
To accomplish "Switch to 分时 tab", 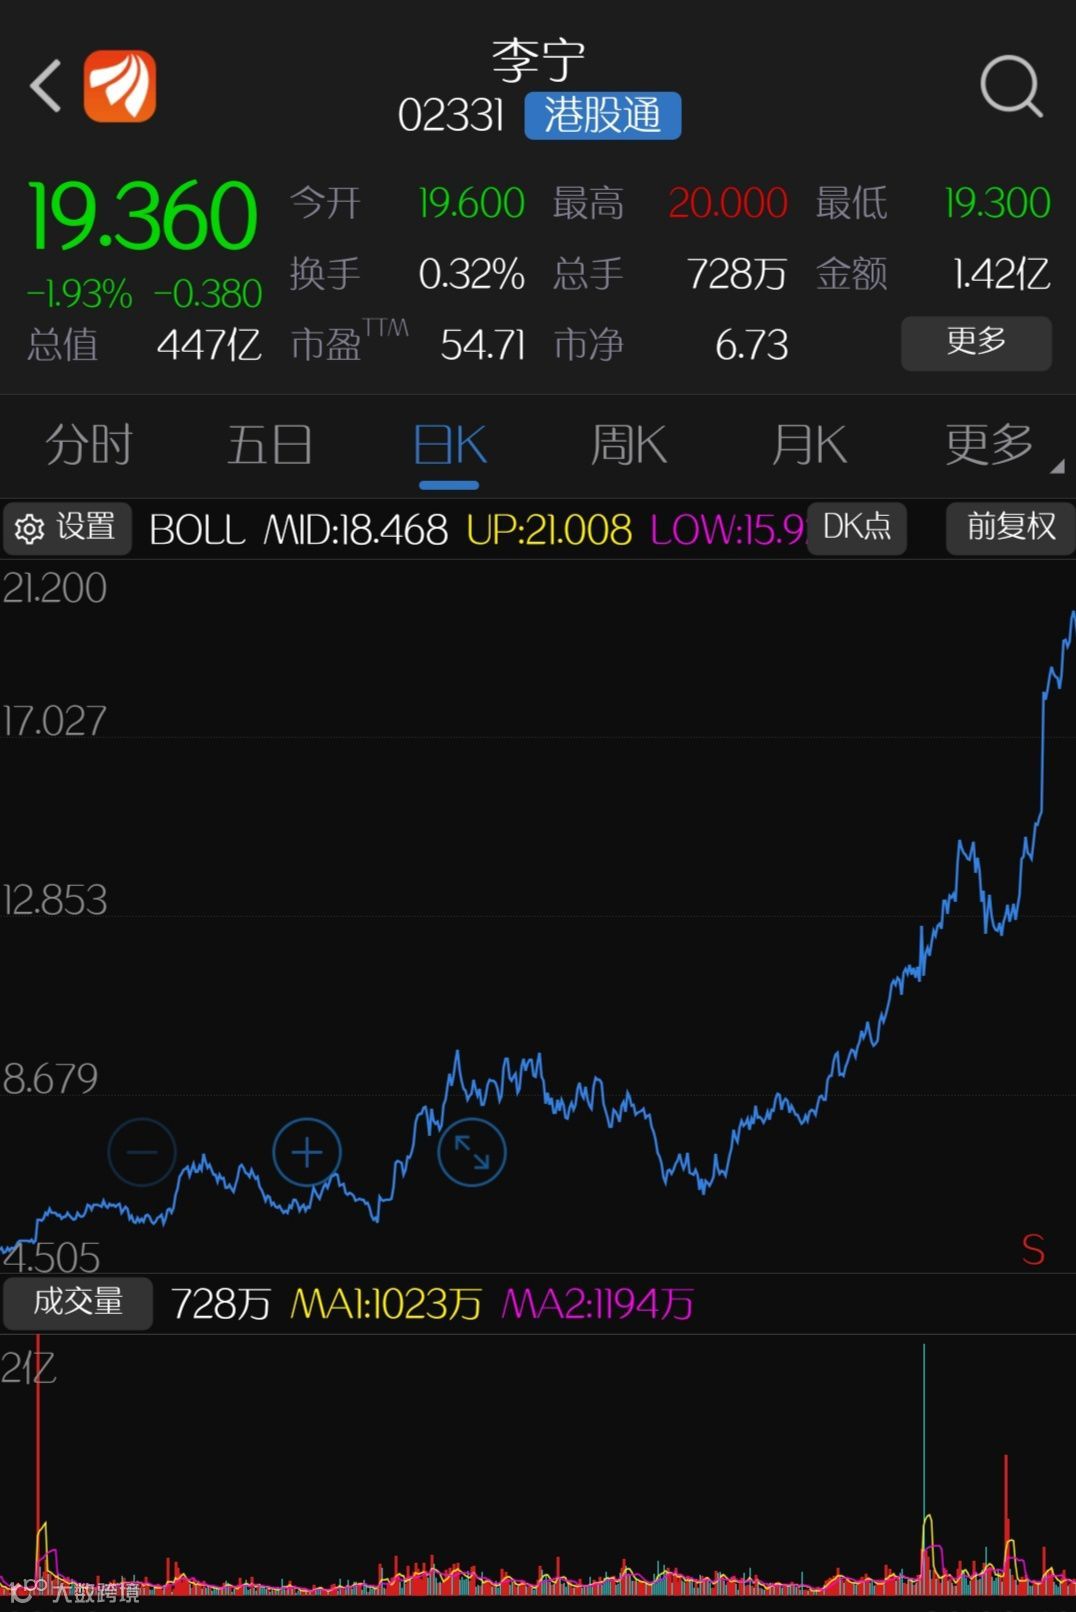I will tap(88, 445).
